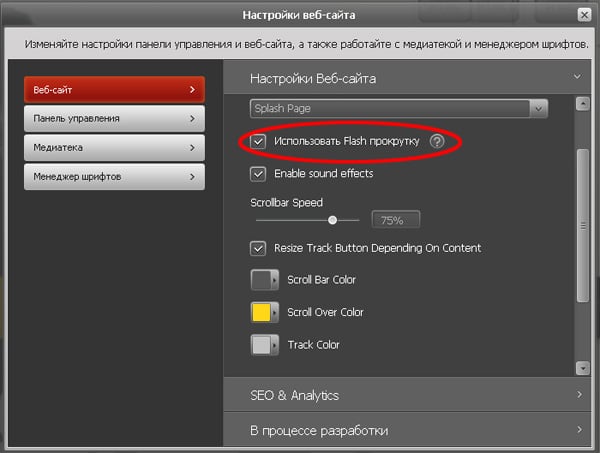Uncheck Resize Track Button Depending On Content

(258, 248)
